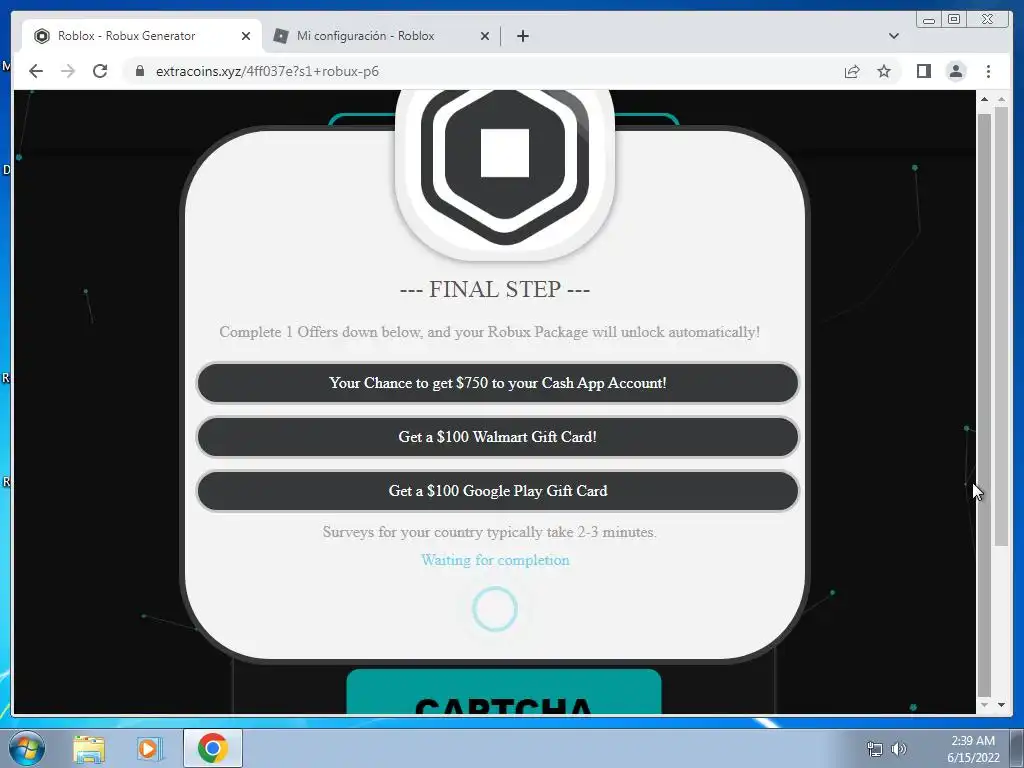Reload the current page
Screen dimensions: 1024x768
pyautogui.click(x=100, y=71)
